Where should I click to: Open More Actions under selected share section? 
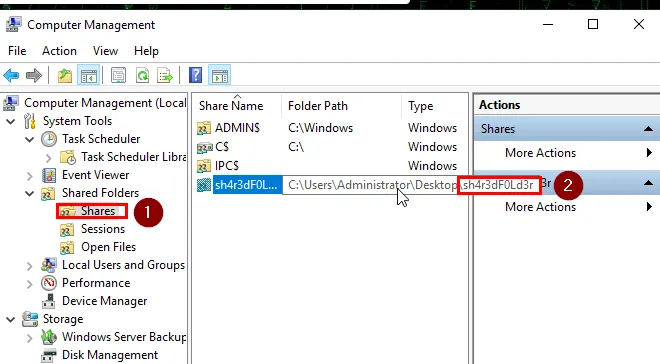tap(540, 207)
